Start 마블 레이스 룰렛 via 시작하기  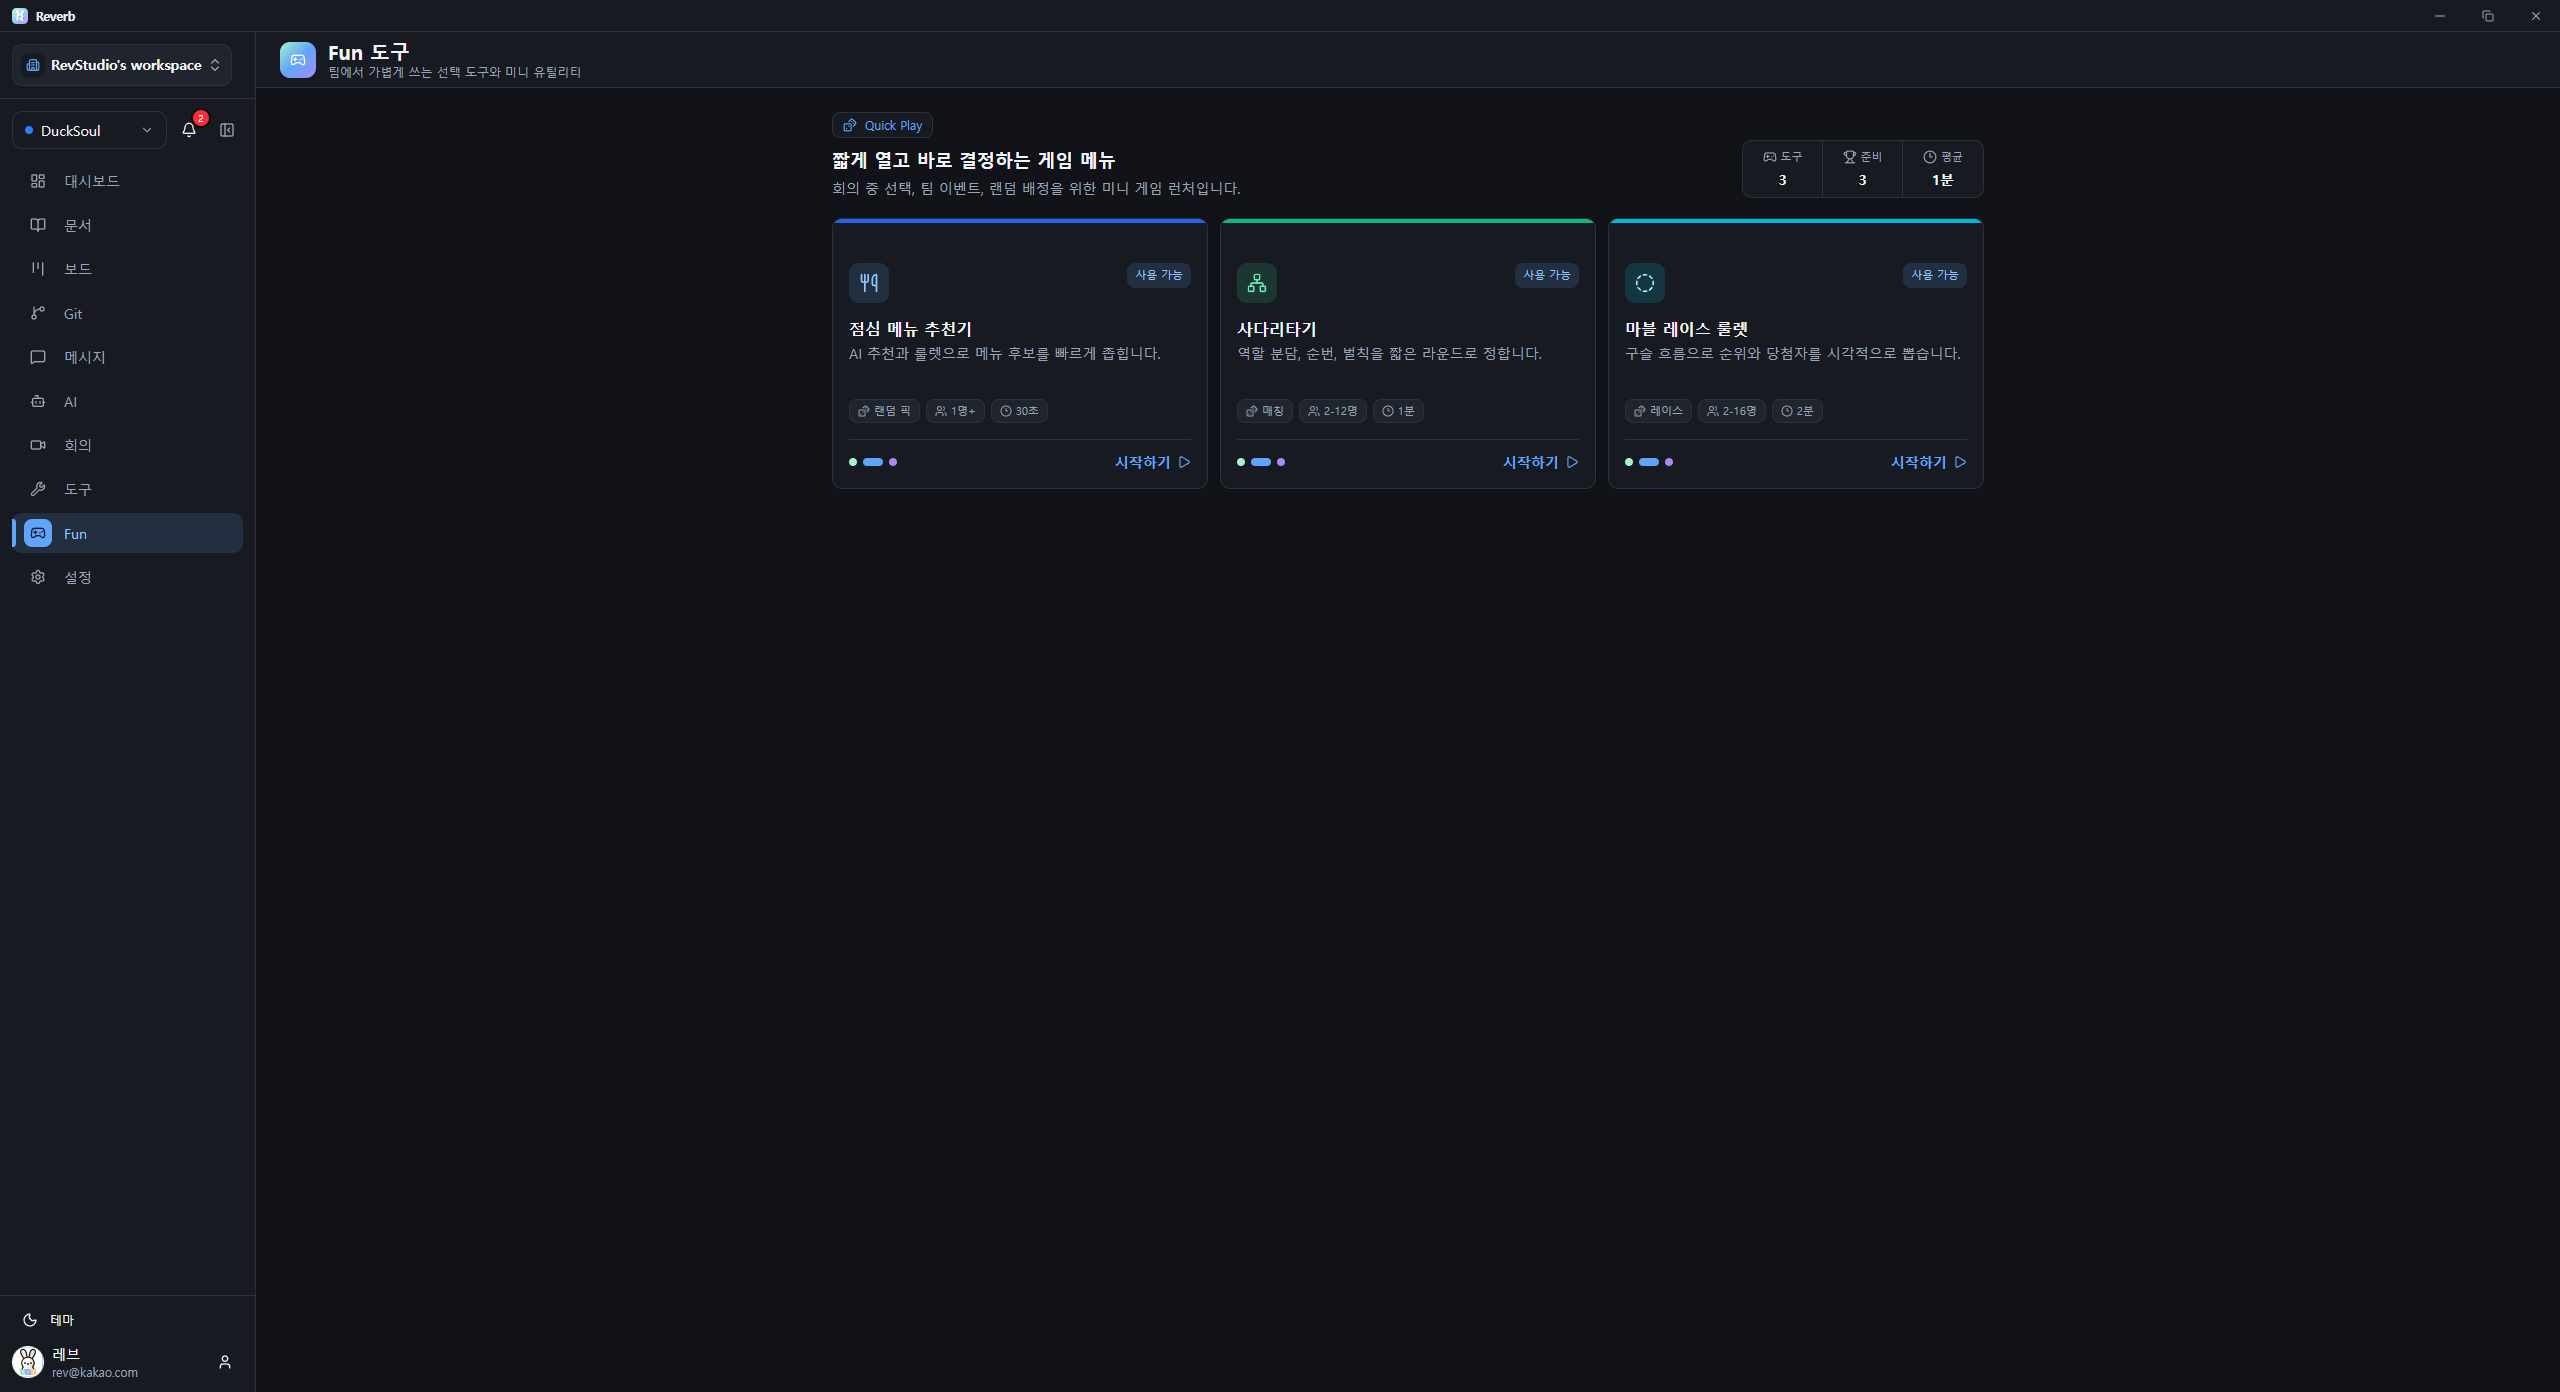coord(1929,462)
